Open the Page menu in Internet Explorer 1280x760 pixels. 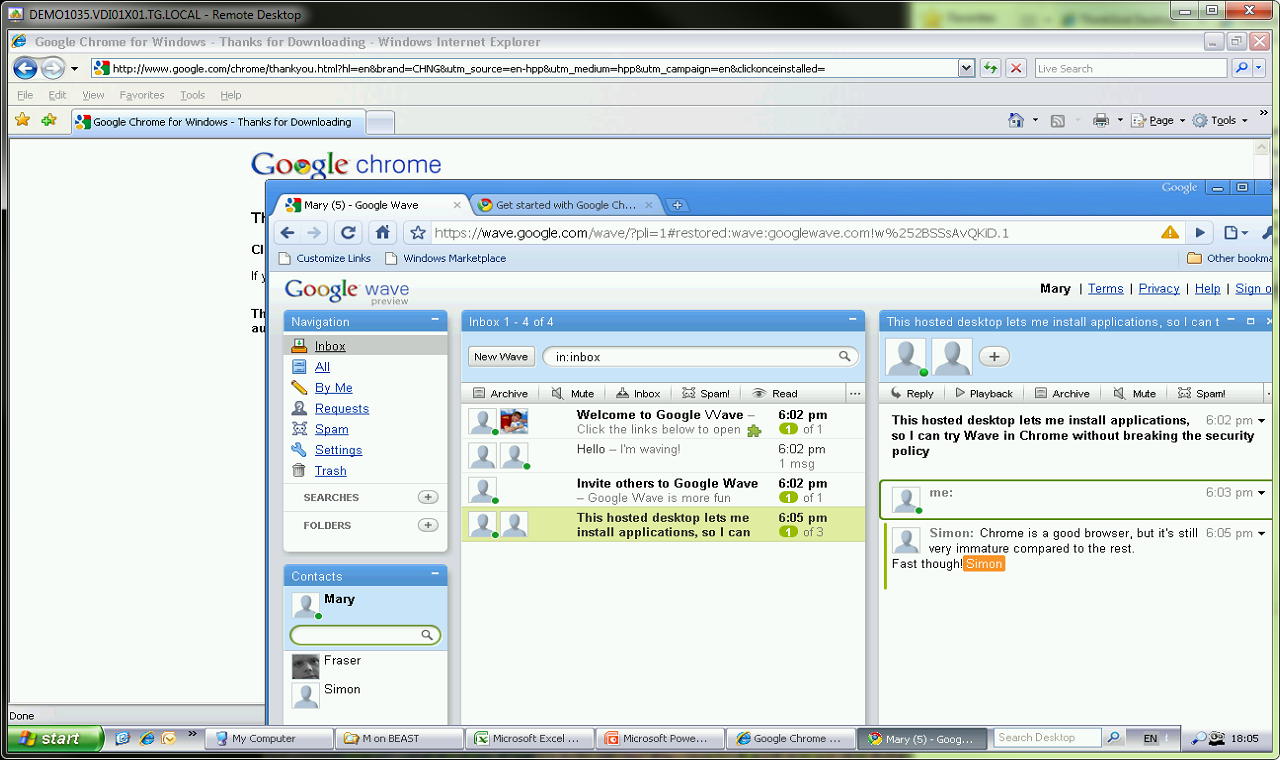click(1158, 120)
